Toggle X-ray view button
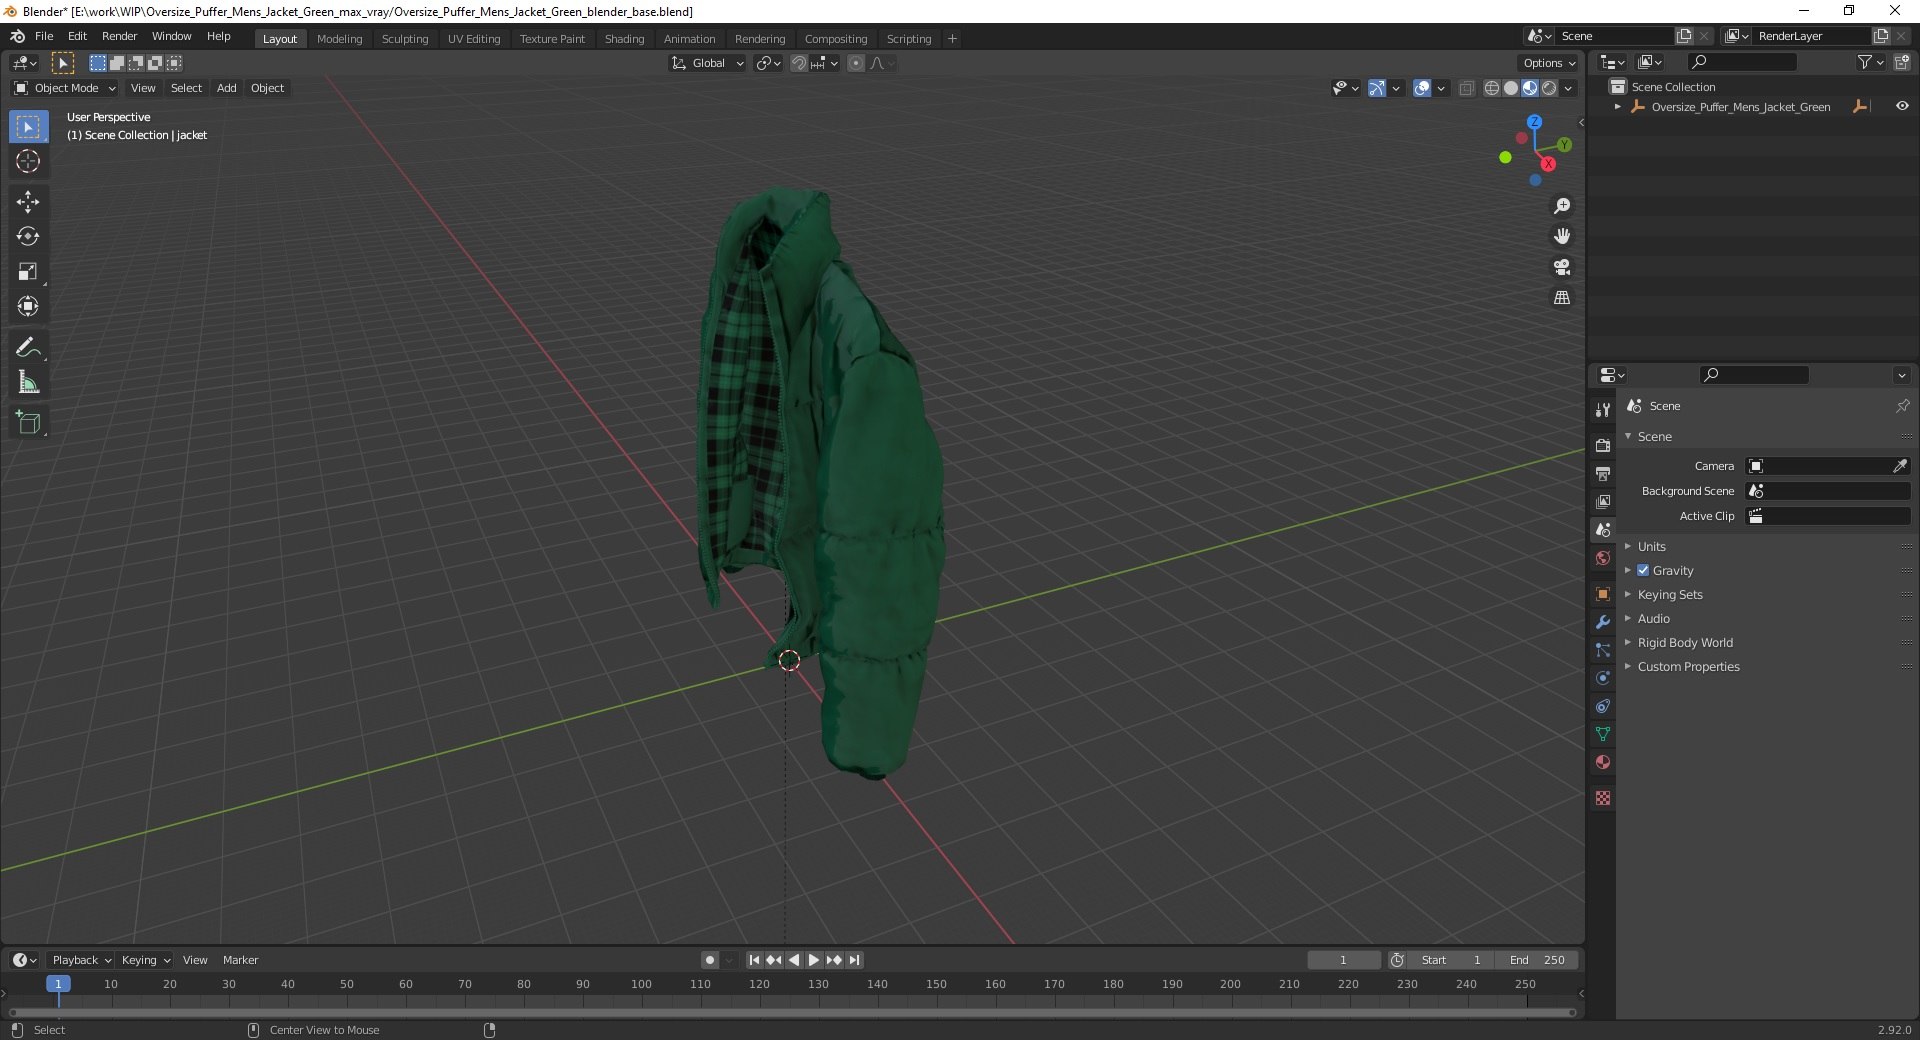This screenshot has width=1920, height=1040. click(x=1467, y=88)
